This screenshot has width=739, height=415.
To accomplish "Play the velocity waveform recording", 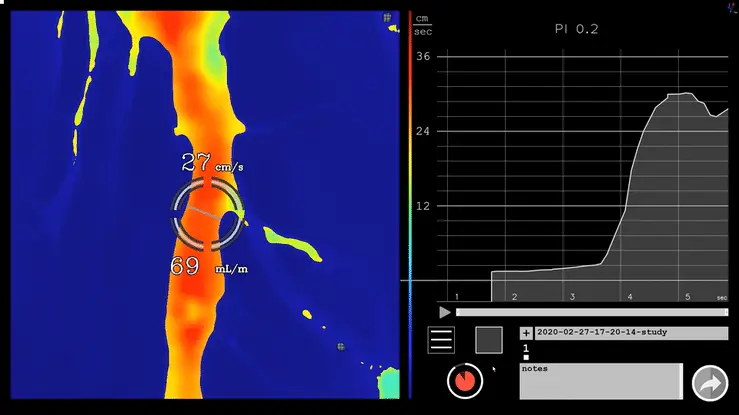I will 445,313.
